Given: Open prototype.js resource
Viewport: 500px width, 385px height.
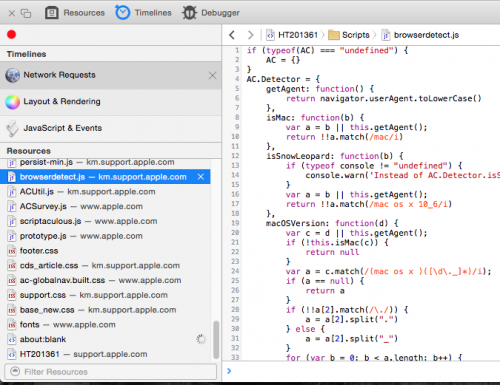Looking at the screenshot, I should click(105, 236).
